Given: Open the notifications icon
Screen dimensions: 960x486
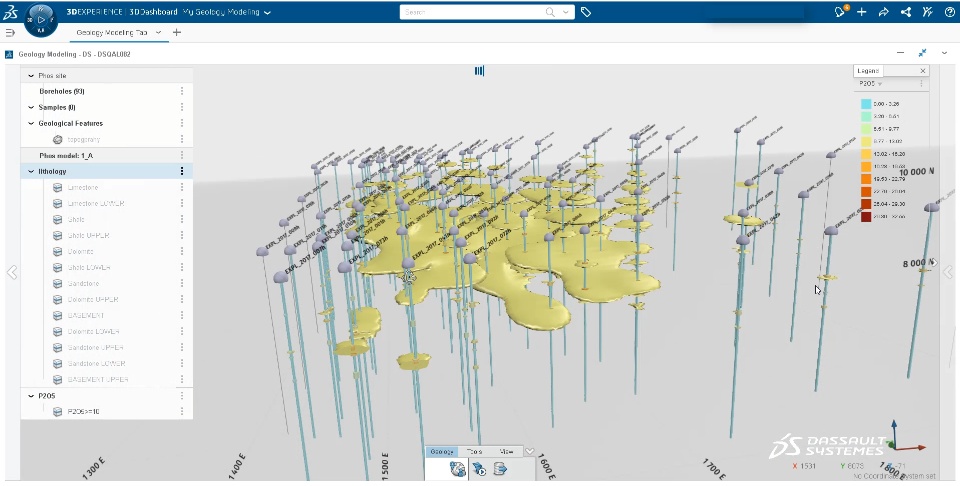Looking at the screenshot, I should coord(840,12).
